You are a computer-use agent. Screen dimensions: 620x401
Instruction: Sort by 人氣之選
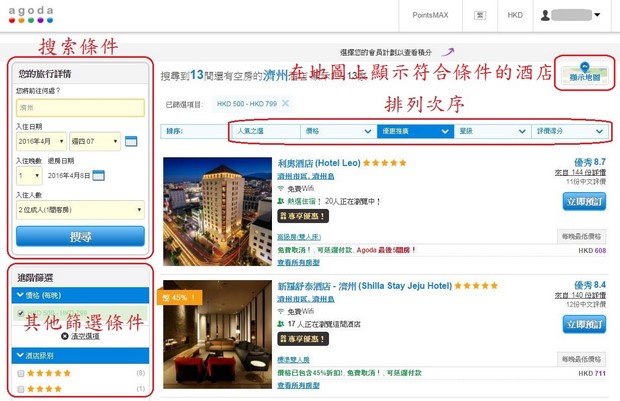click(x=266, y=131)
